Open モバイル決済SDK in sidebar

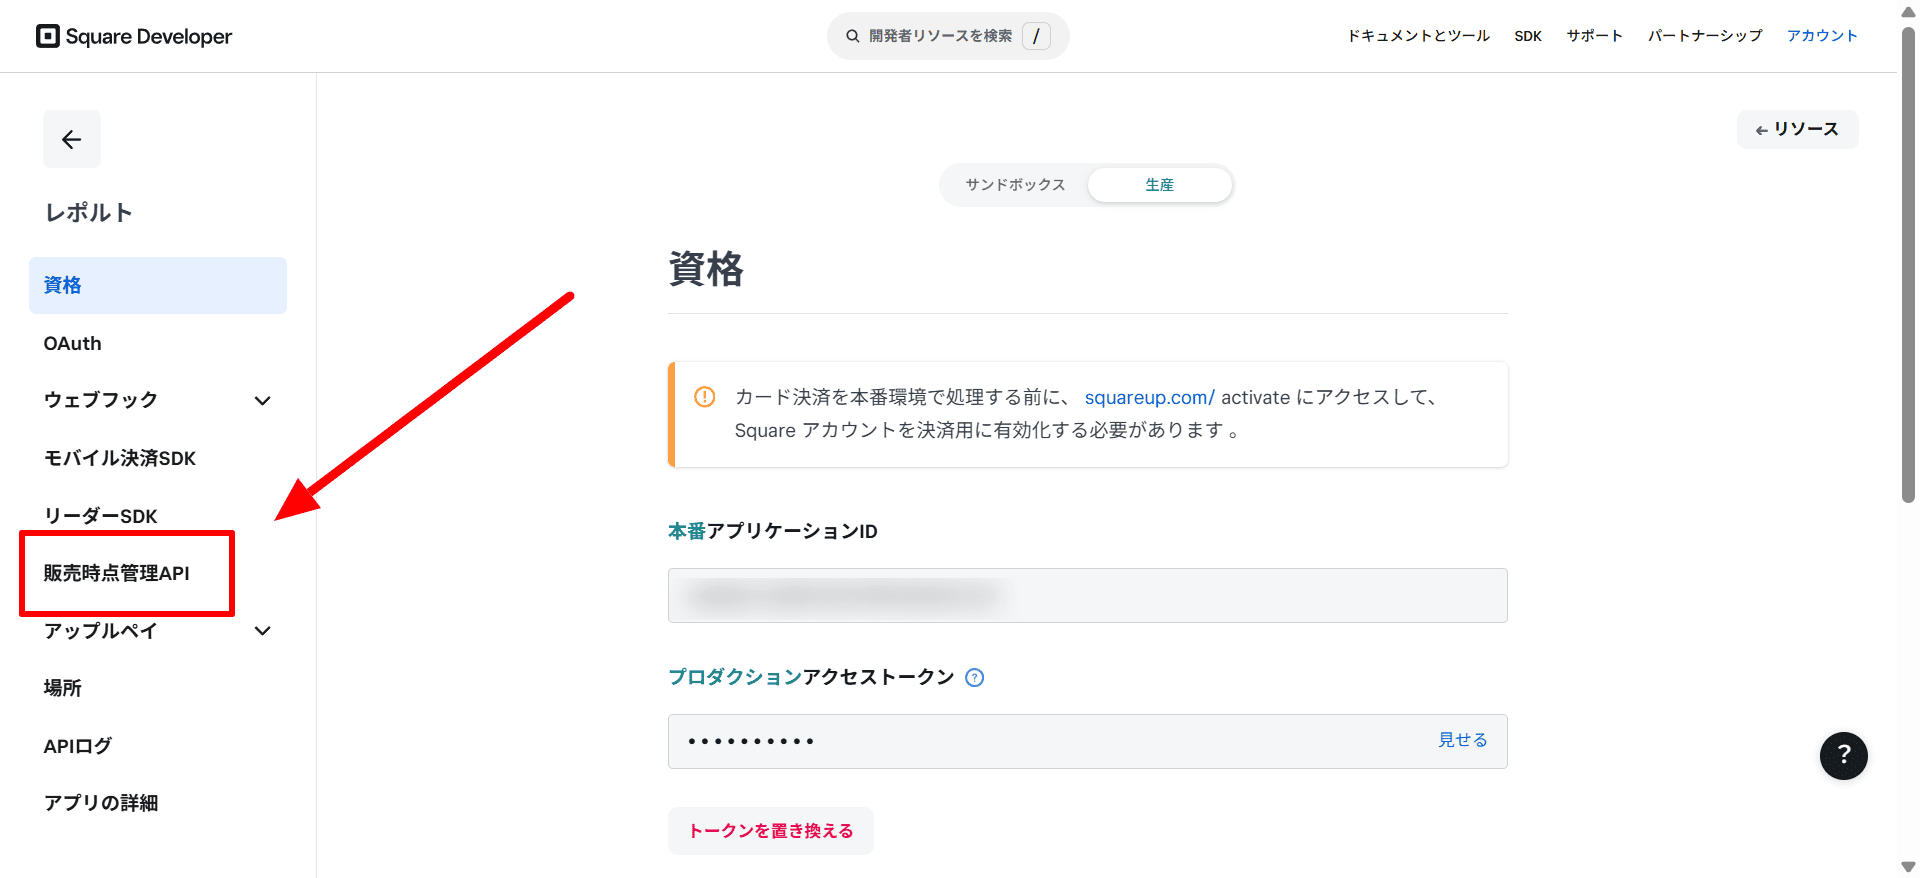(120, 458)
